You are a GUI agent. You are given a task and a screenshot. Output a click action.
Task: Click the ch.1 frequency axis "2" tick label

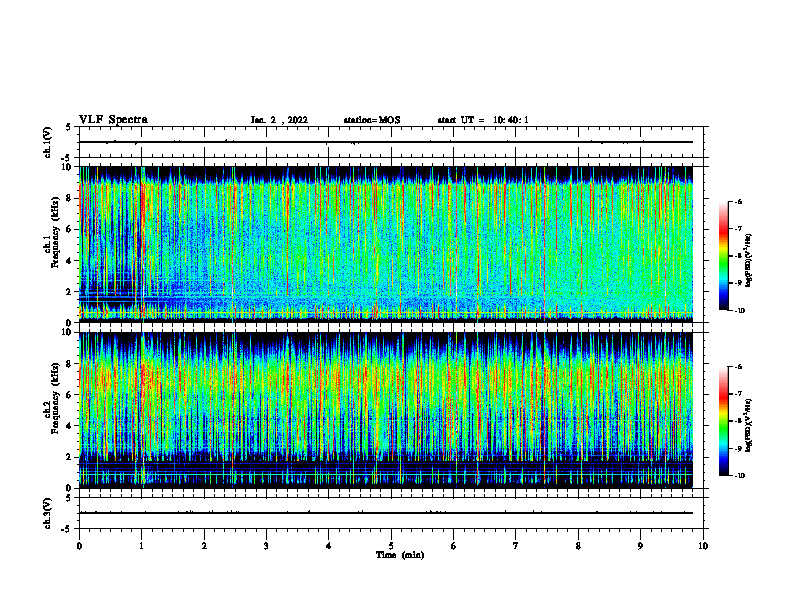tap(69, 291)
